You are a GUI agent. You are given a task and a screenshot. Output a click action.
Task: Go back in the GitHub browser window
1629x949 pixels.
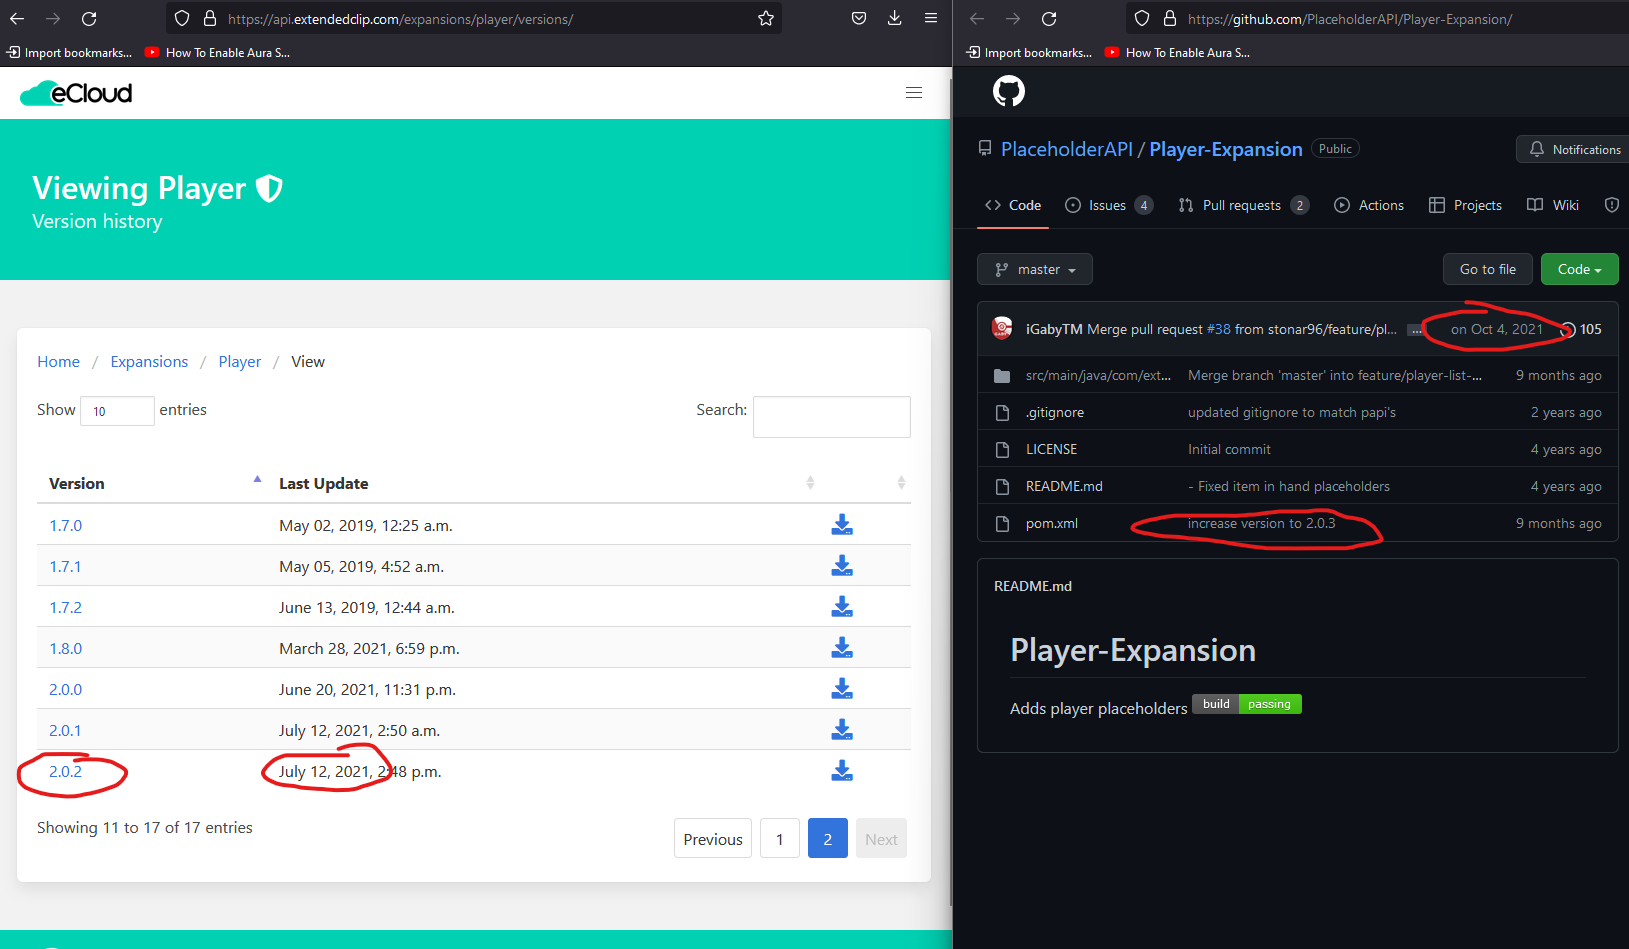pyautogui.click(x=977, y=19)
